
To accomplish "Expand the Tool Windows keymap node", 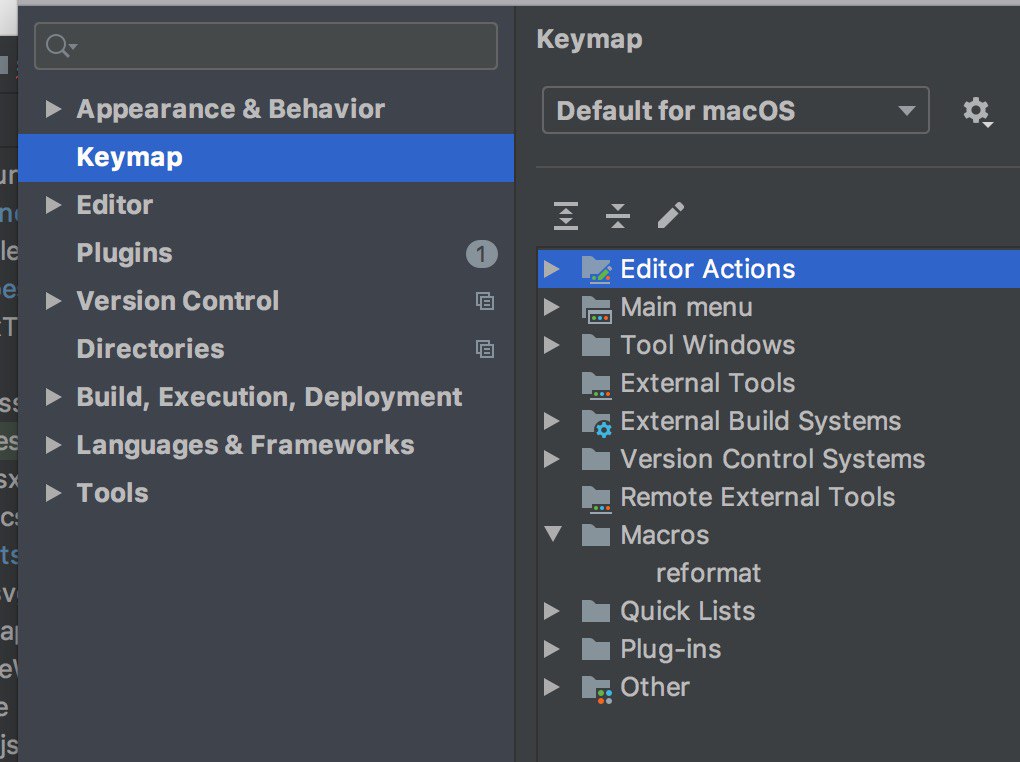I will pos(552,345).
